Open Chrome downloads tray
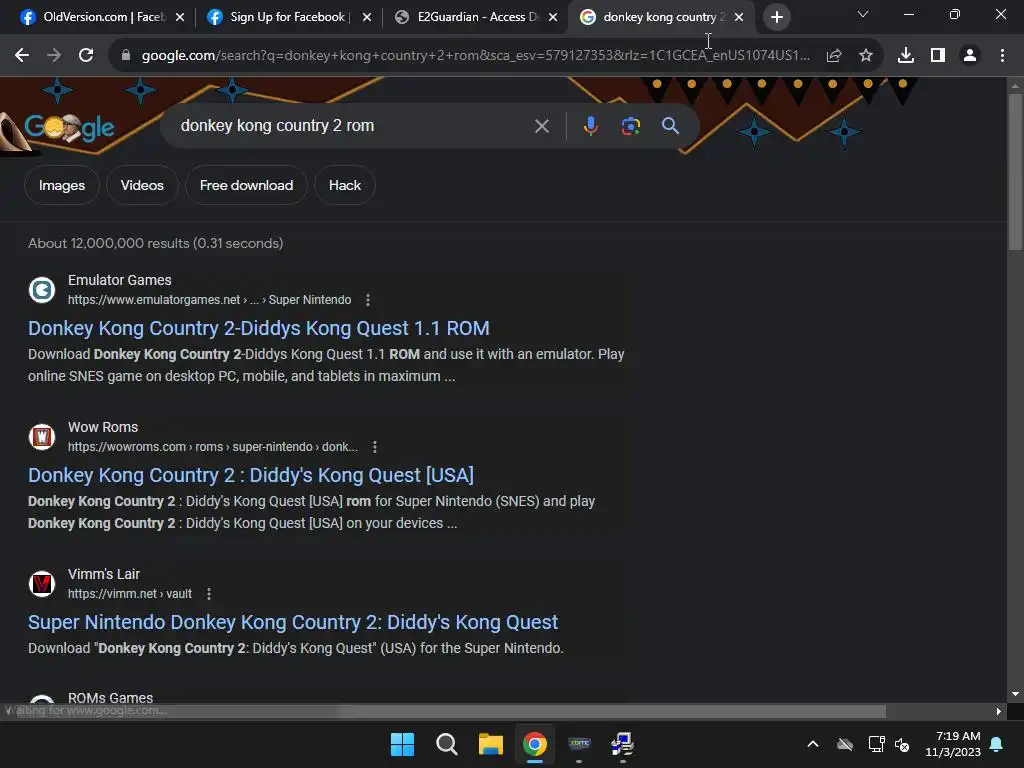Viewport: 1024px width, 768px height. tap(906, 56)
